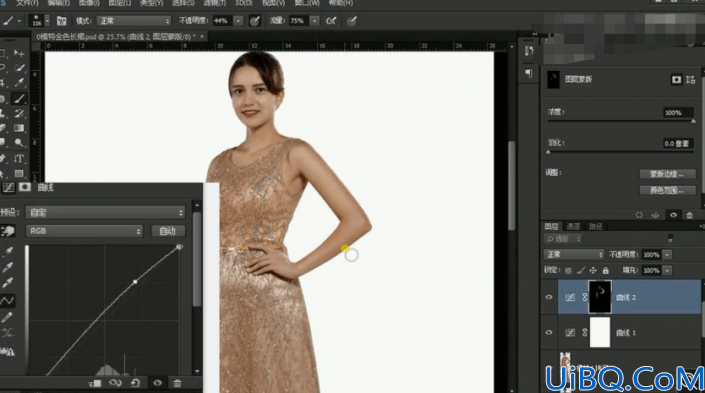Delete the Curves adjustment layer via trash

coord(177,383)
